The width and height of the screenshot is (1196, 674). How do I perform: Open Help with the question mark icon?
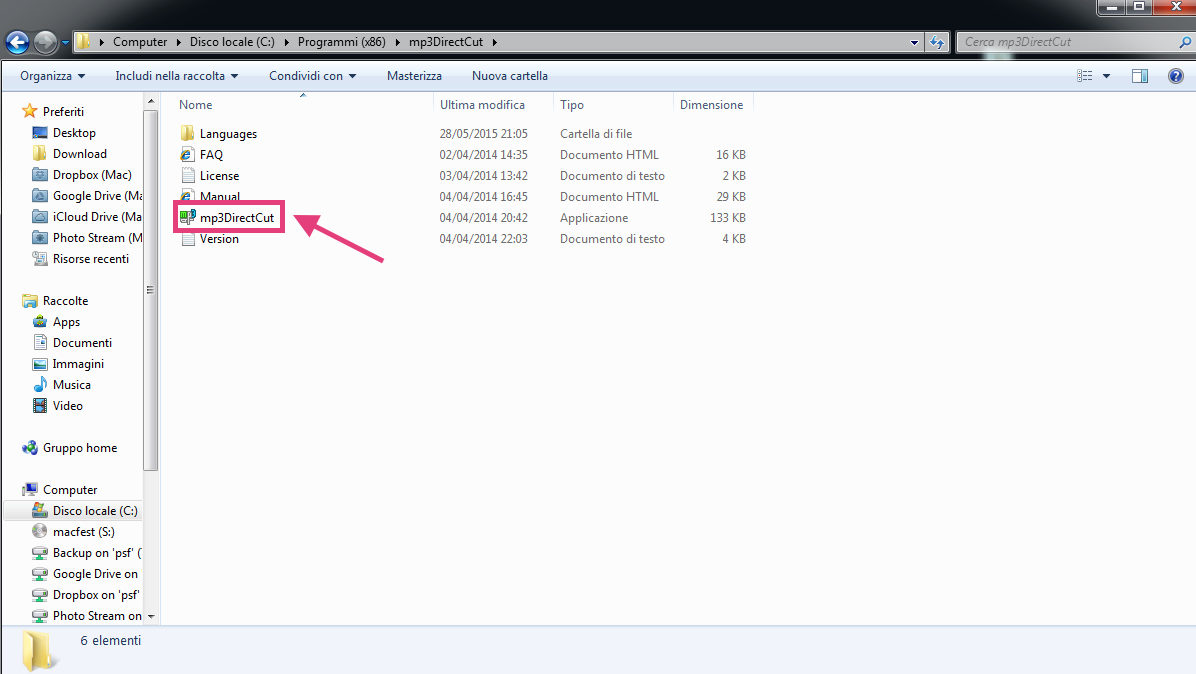point(1175,75)
